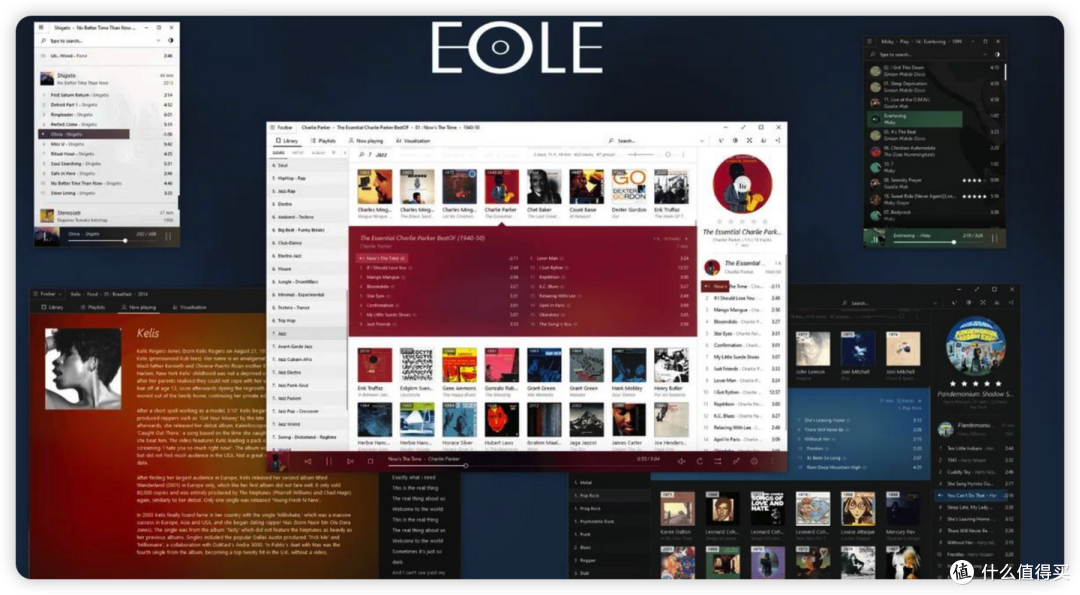Switch to the Playlists tab in main window

(323, 140)
